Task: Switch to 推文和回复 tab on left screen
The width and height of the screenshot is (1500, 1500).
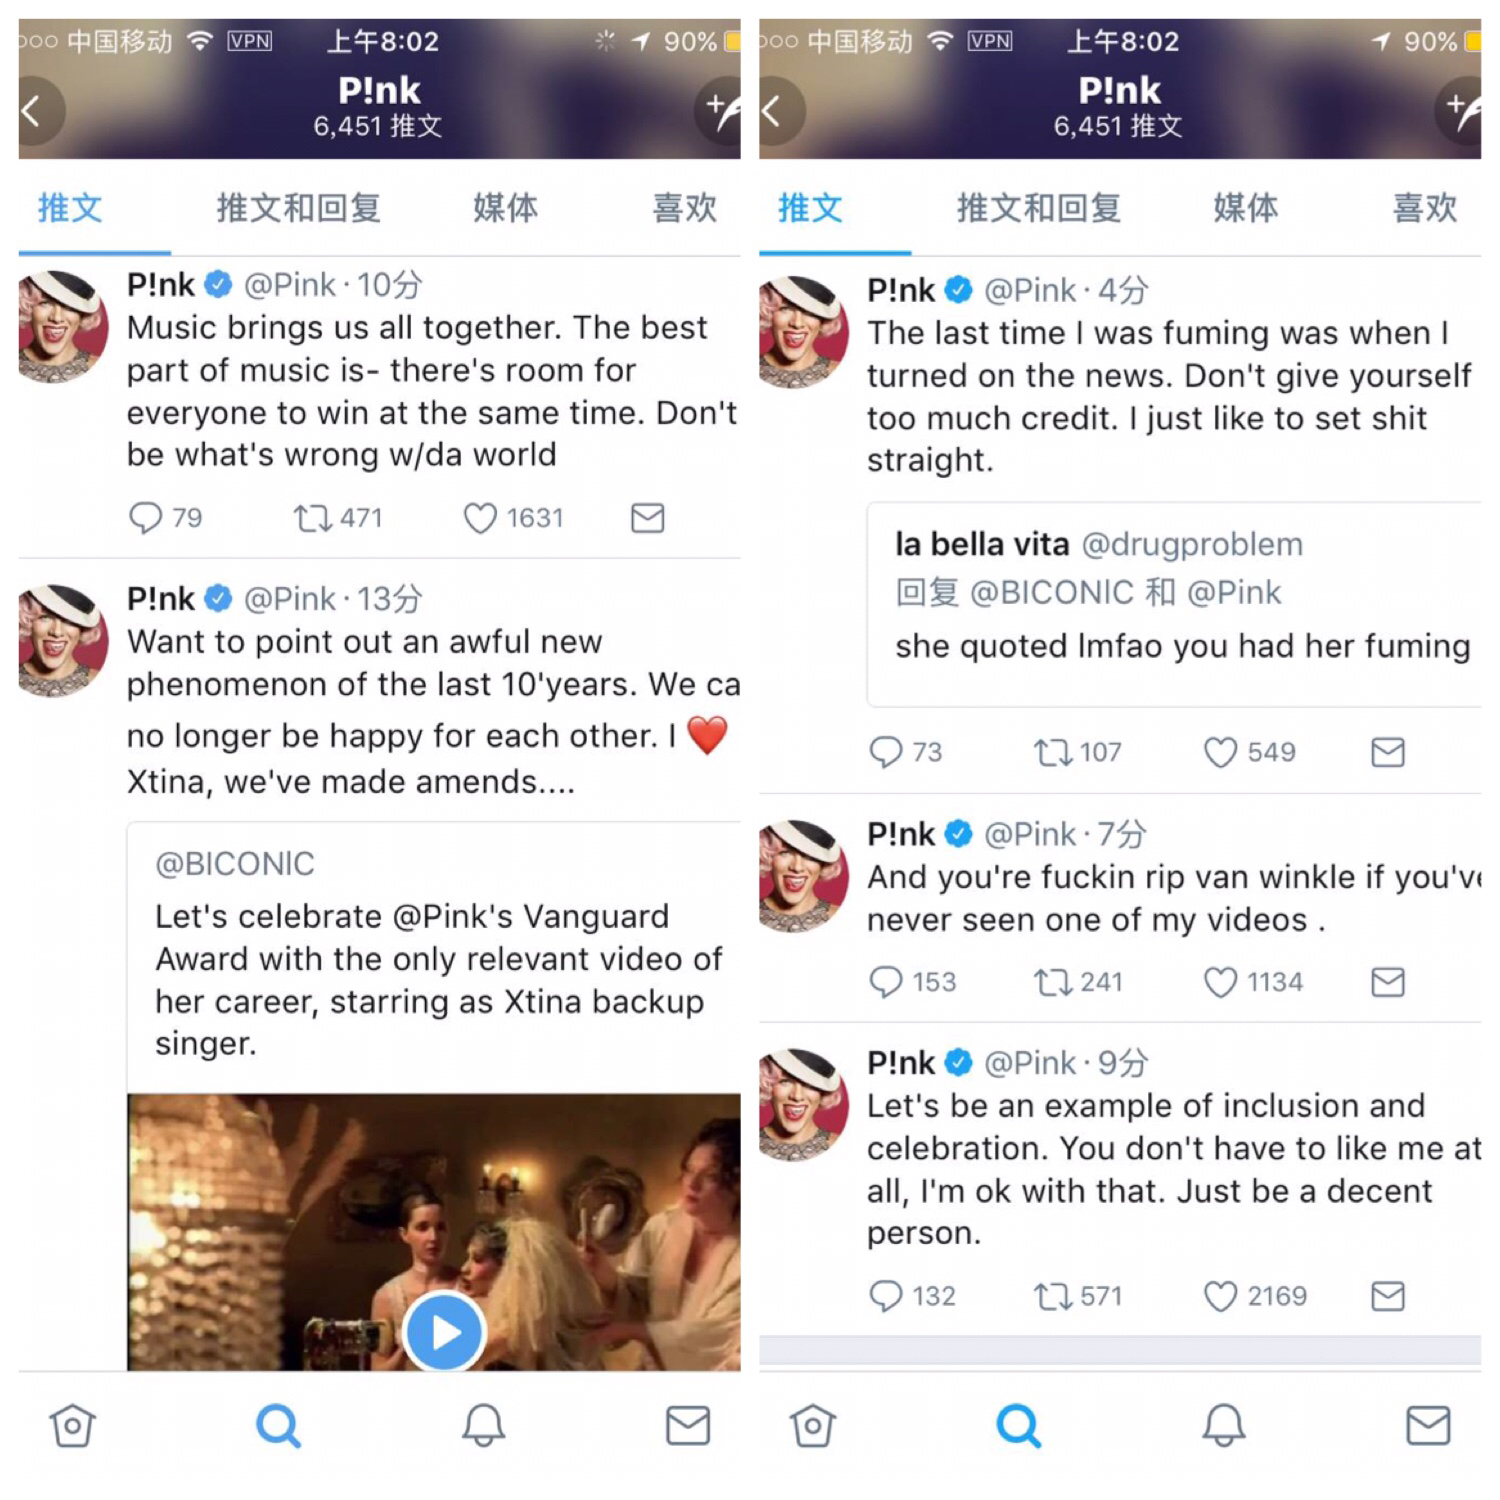Action: pos(298,208)
